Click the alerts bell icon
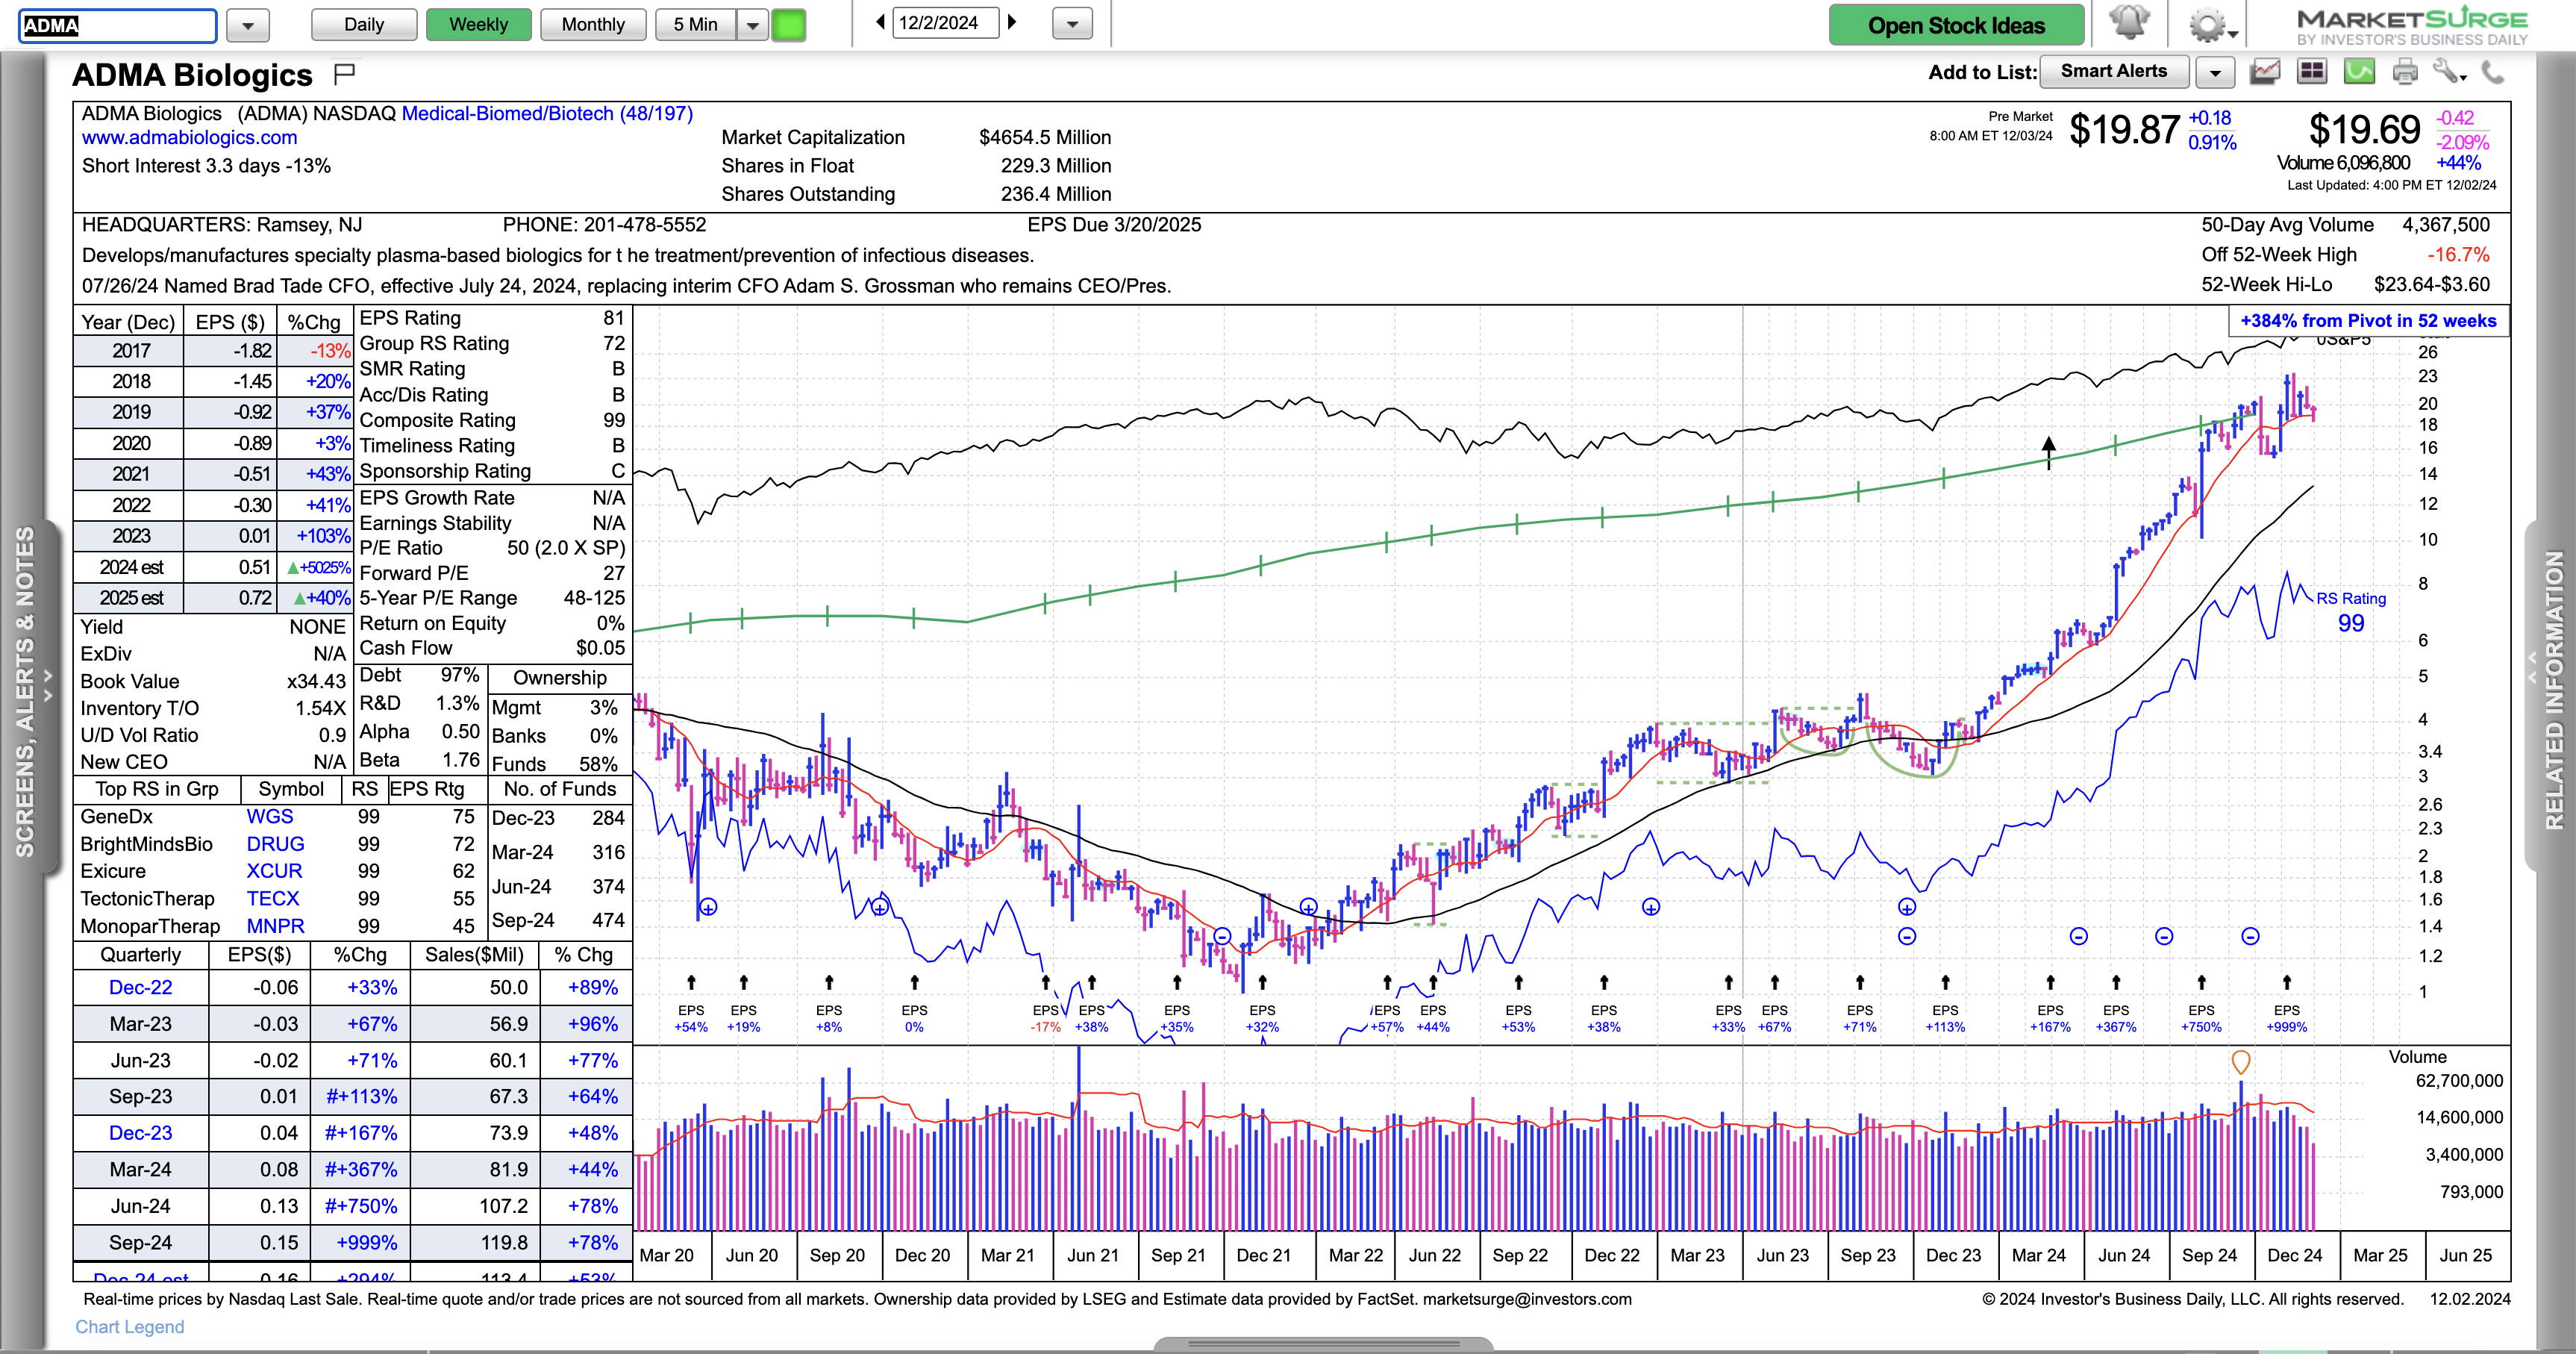 tap(2128, 22)
